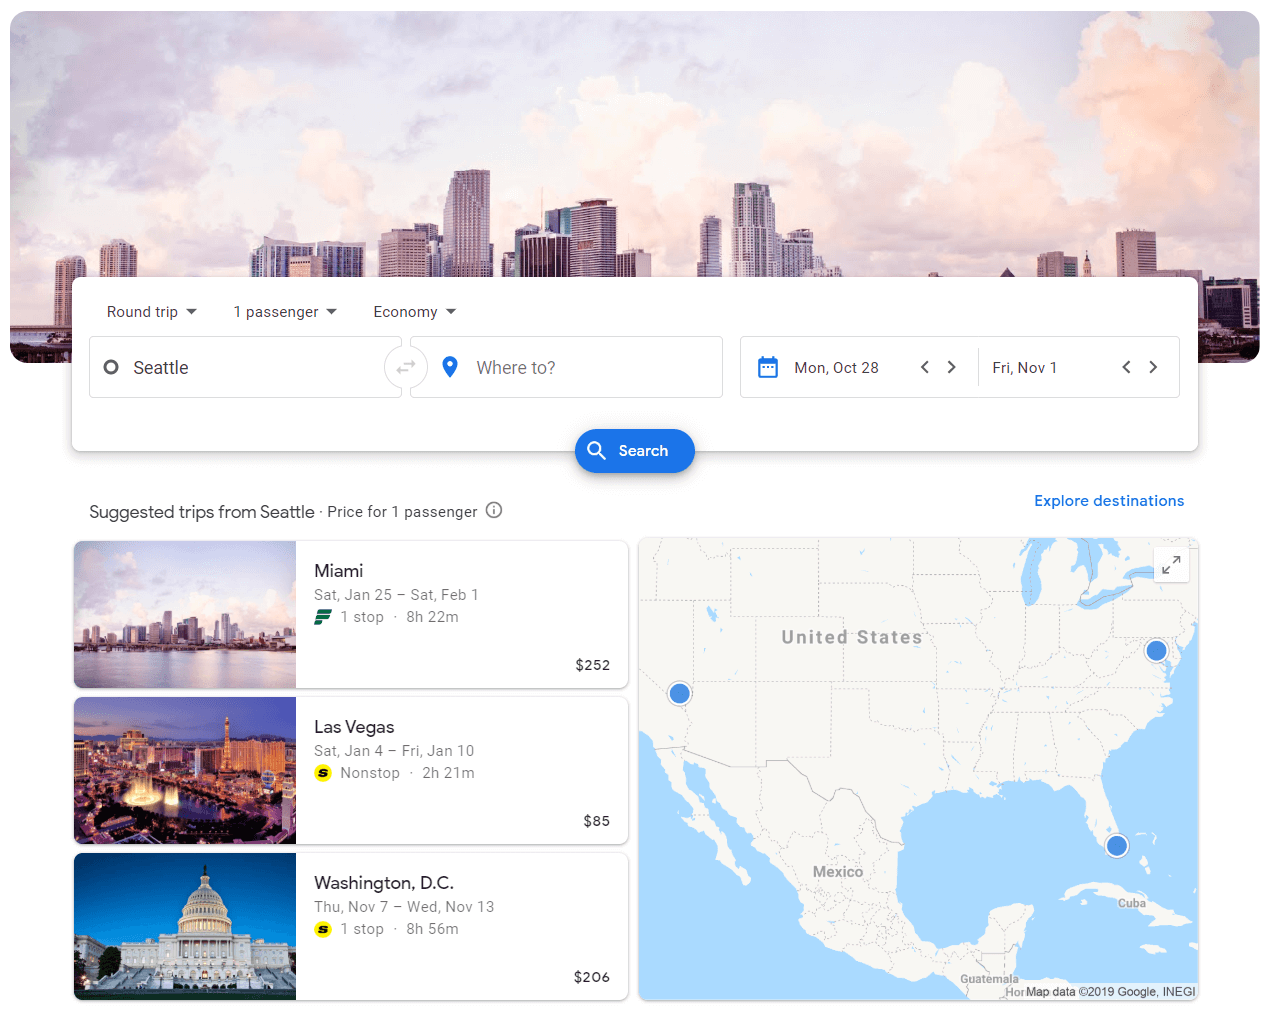The image size is (1270, 1014).
Task: Open the 1 passenger dropdown
Action: click(284, 311)
